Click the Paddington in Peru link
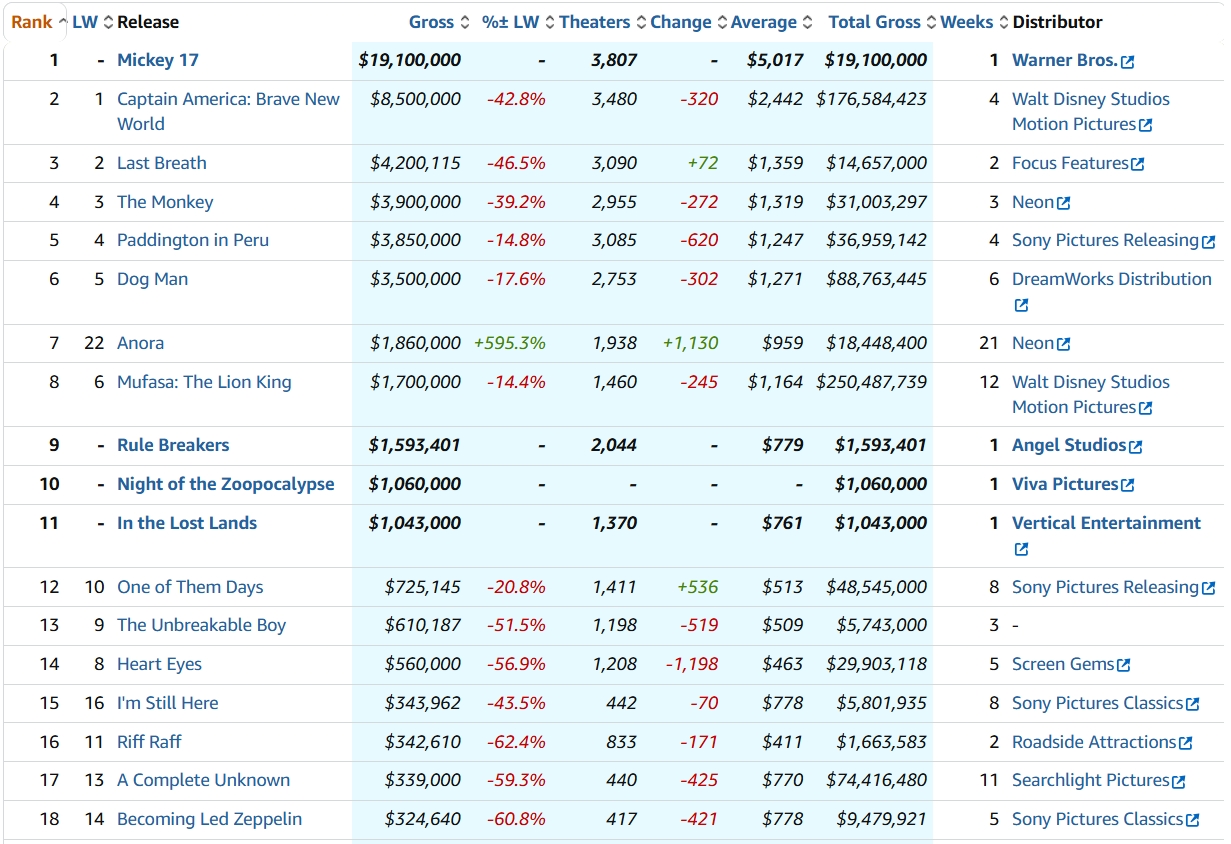This screenshot has height=844, width=1231. [193, 240]
